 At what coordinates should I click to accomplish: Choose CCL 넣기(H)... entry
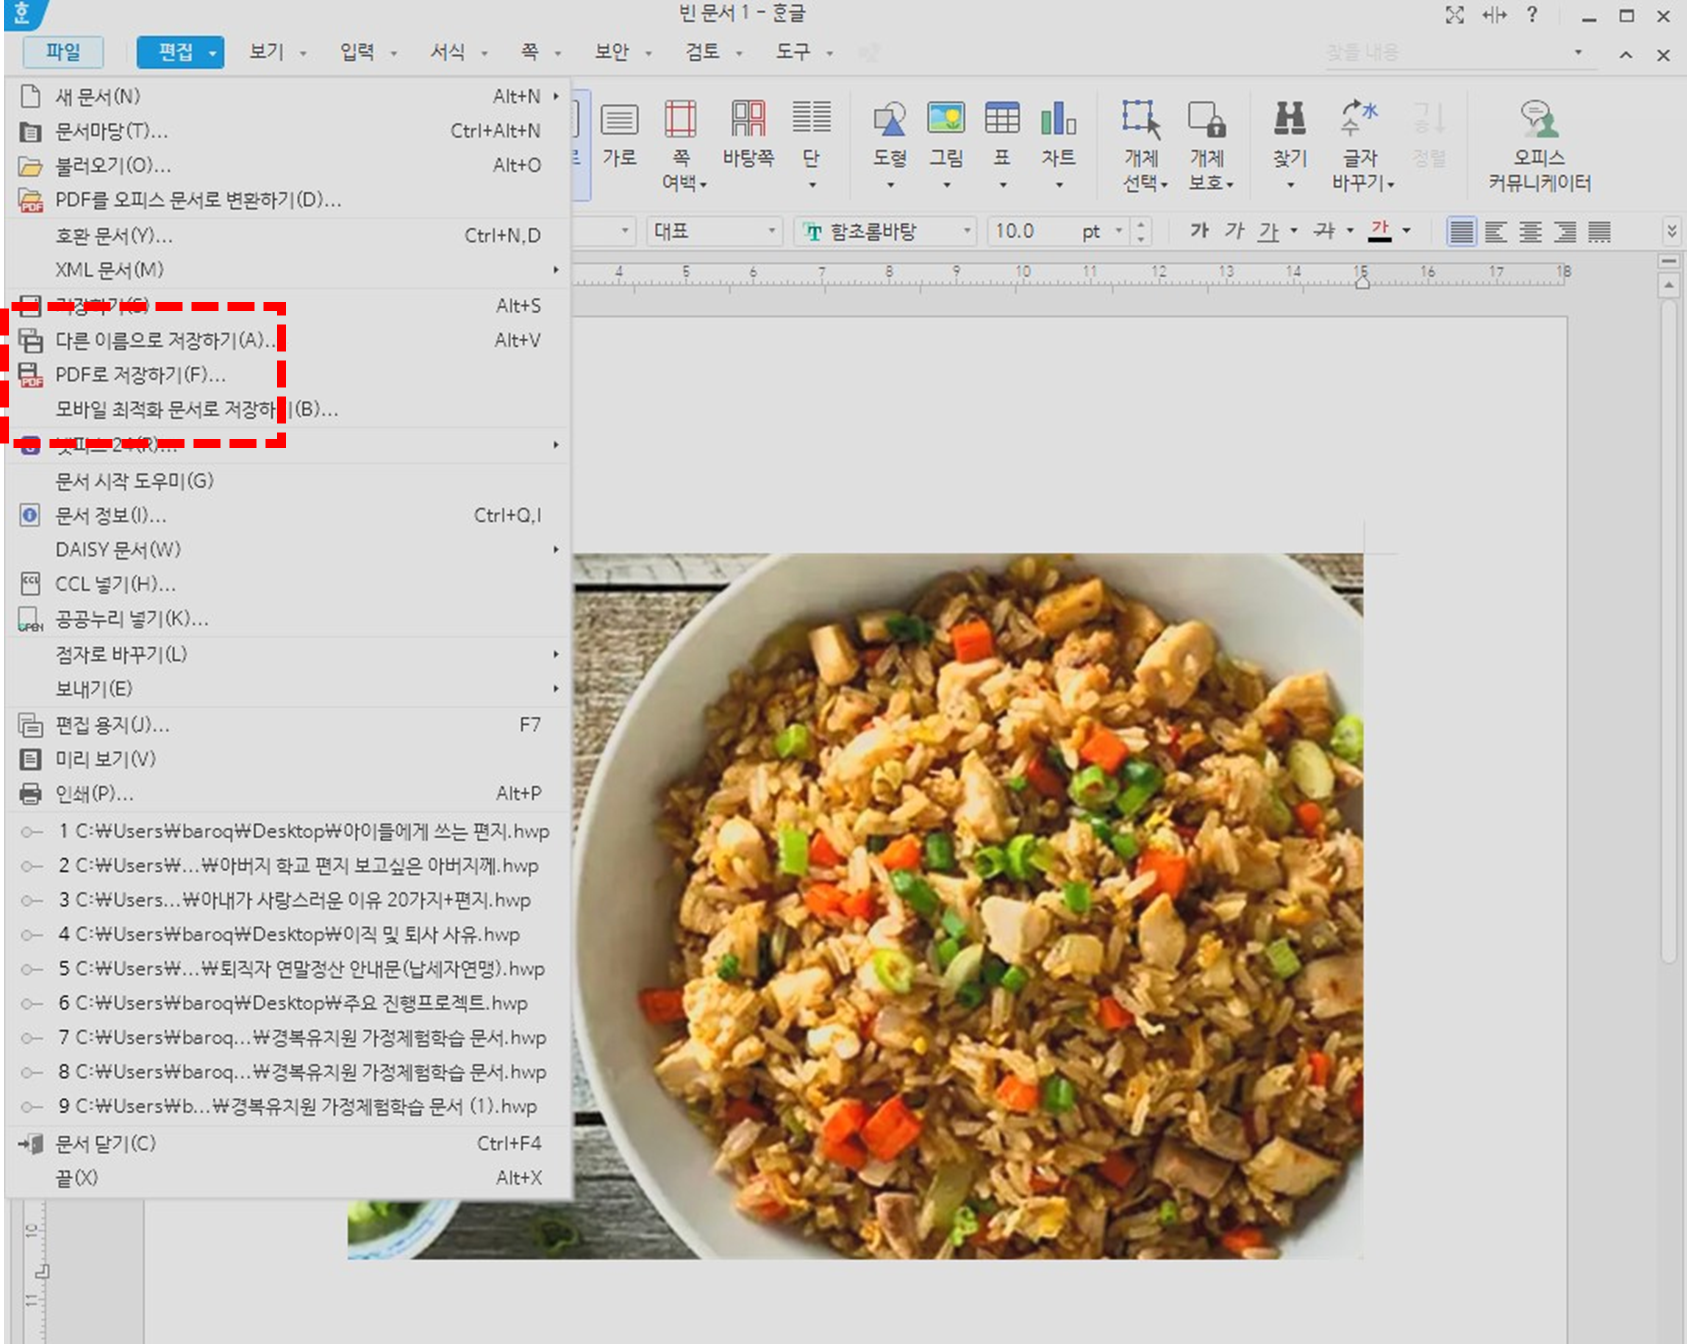(x=289, y=584)
